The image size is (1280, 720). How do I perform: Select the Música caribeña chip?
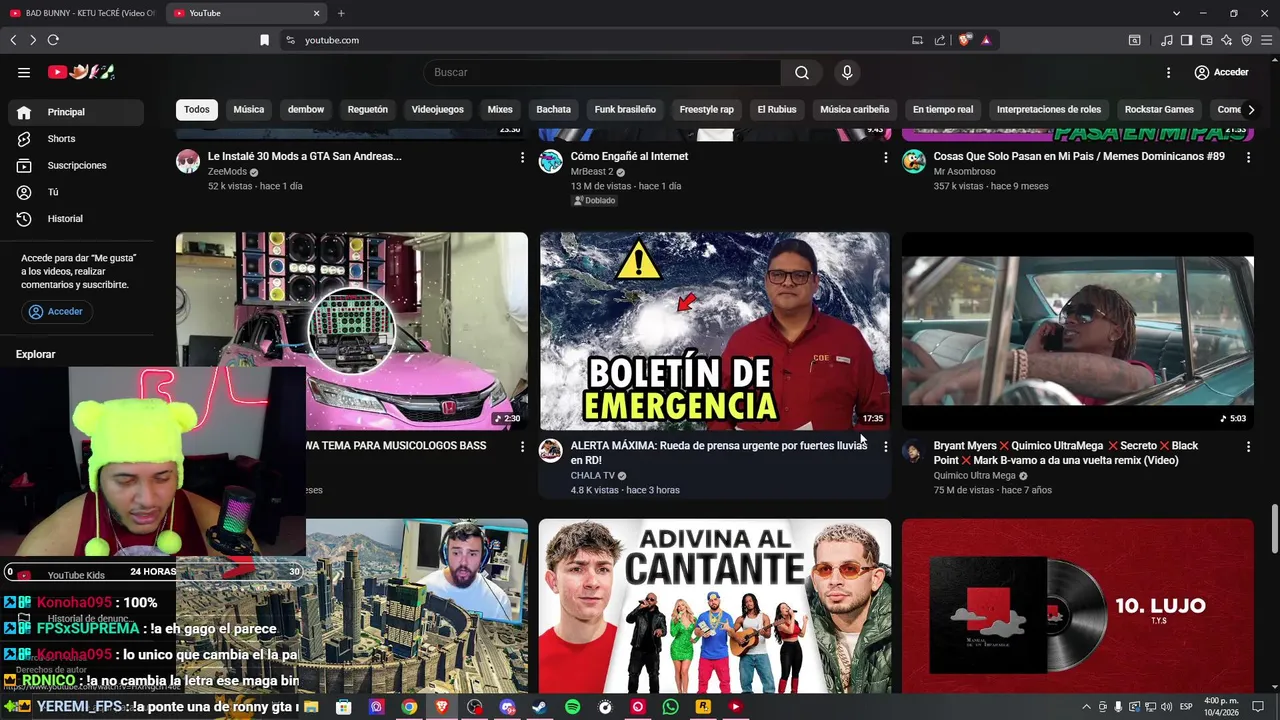(855, 109)
